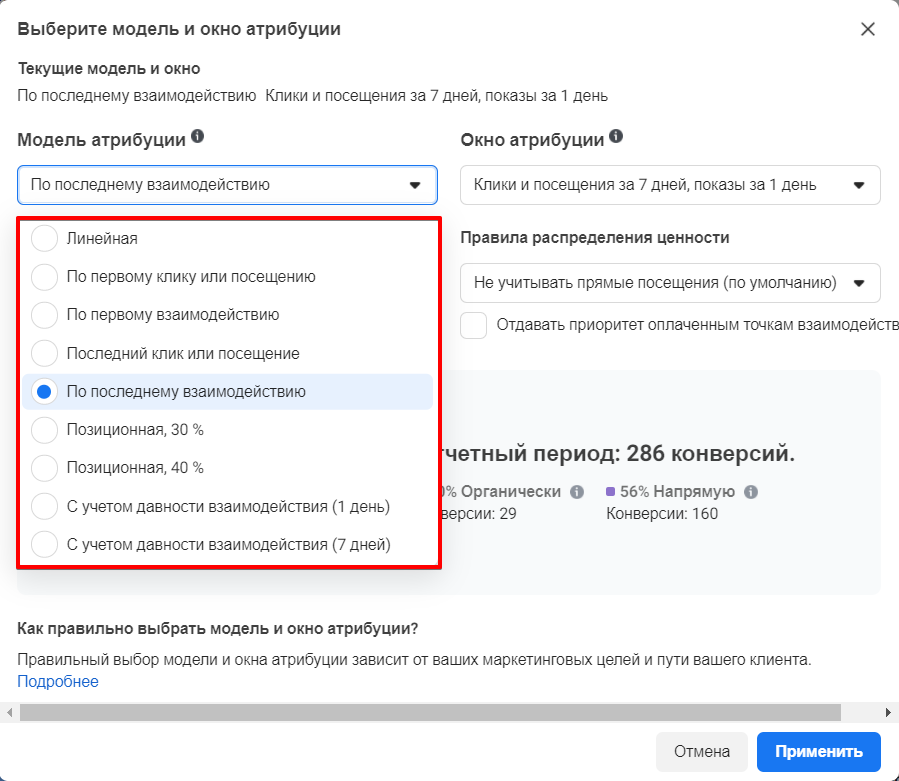Click info icon beside 56% Напрямую
This screenshot has width=899, height=781.
coord(751,492)
